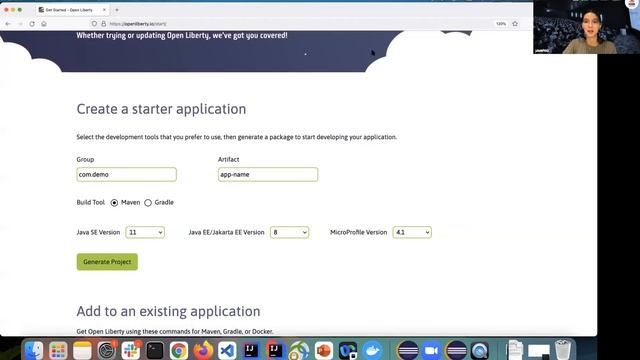Image resolution: width=640 pixels, height=360 pixels.
Task: Open the Java SE Version dropdown
Action: pos(145,232)
